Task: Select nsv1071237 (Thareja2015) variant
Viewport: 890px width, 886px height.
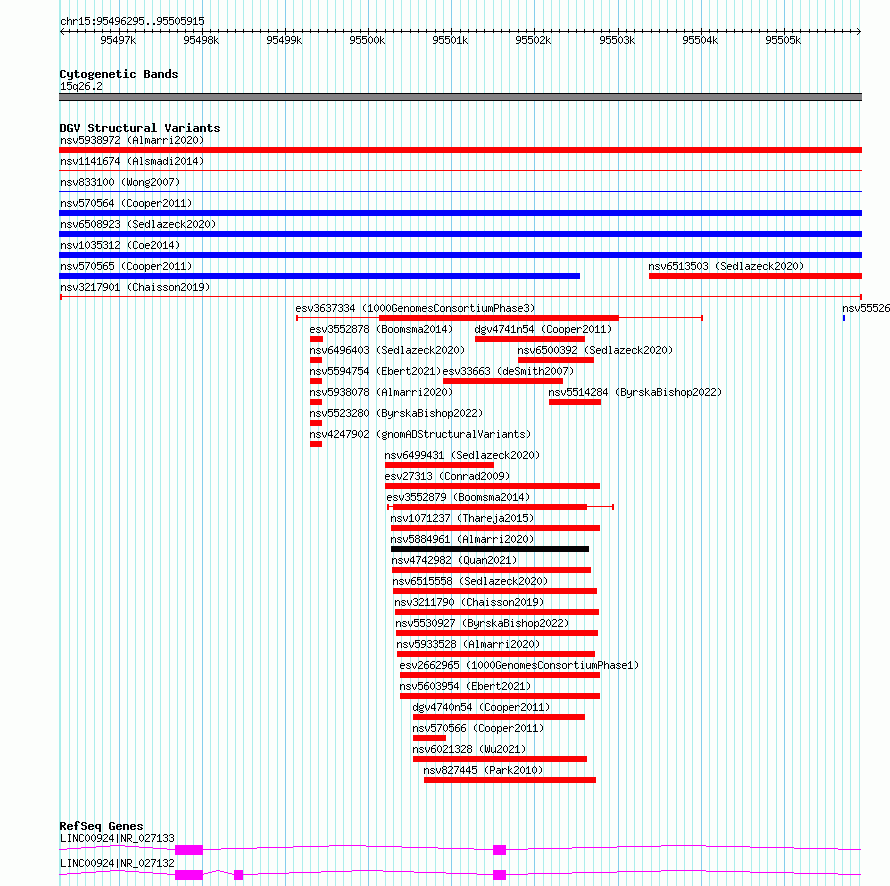Action: 462,518
